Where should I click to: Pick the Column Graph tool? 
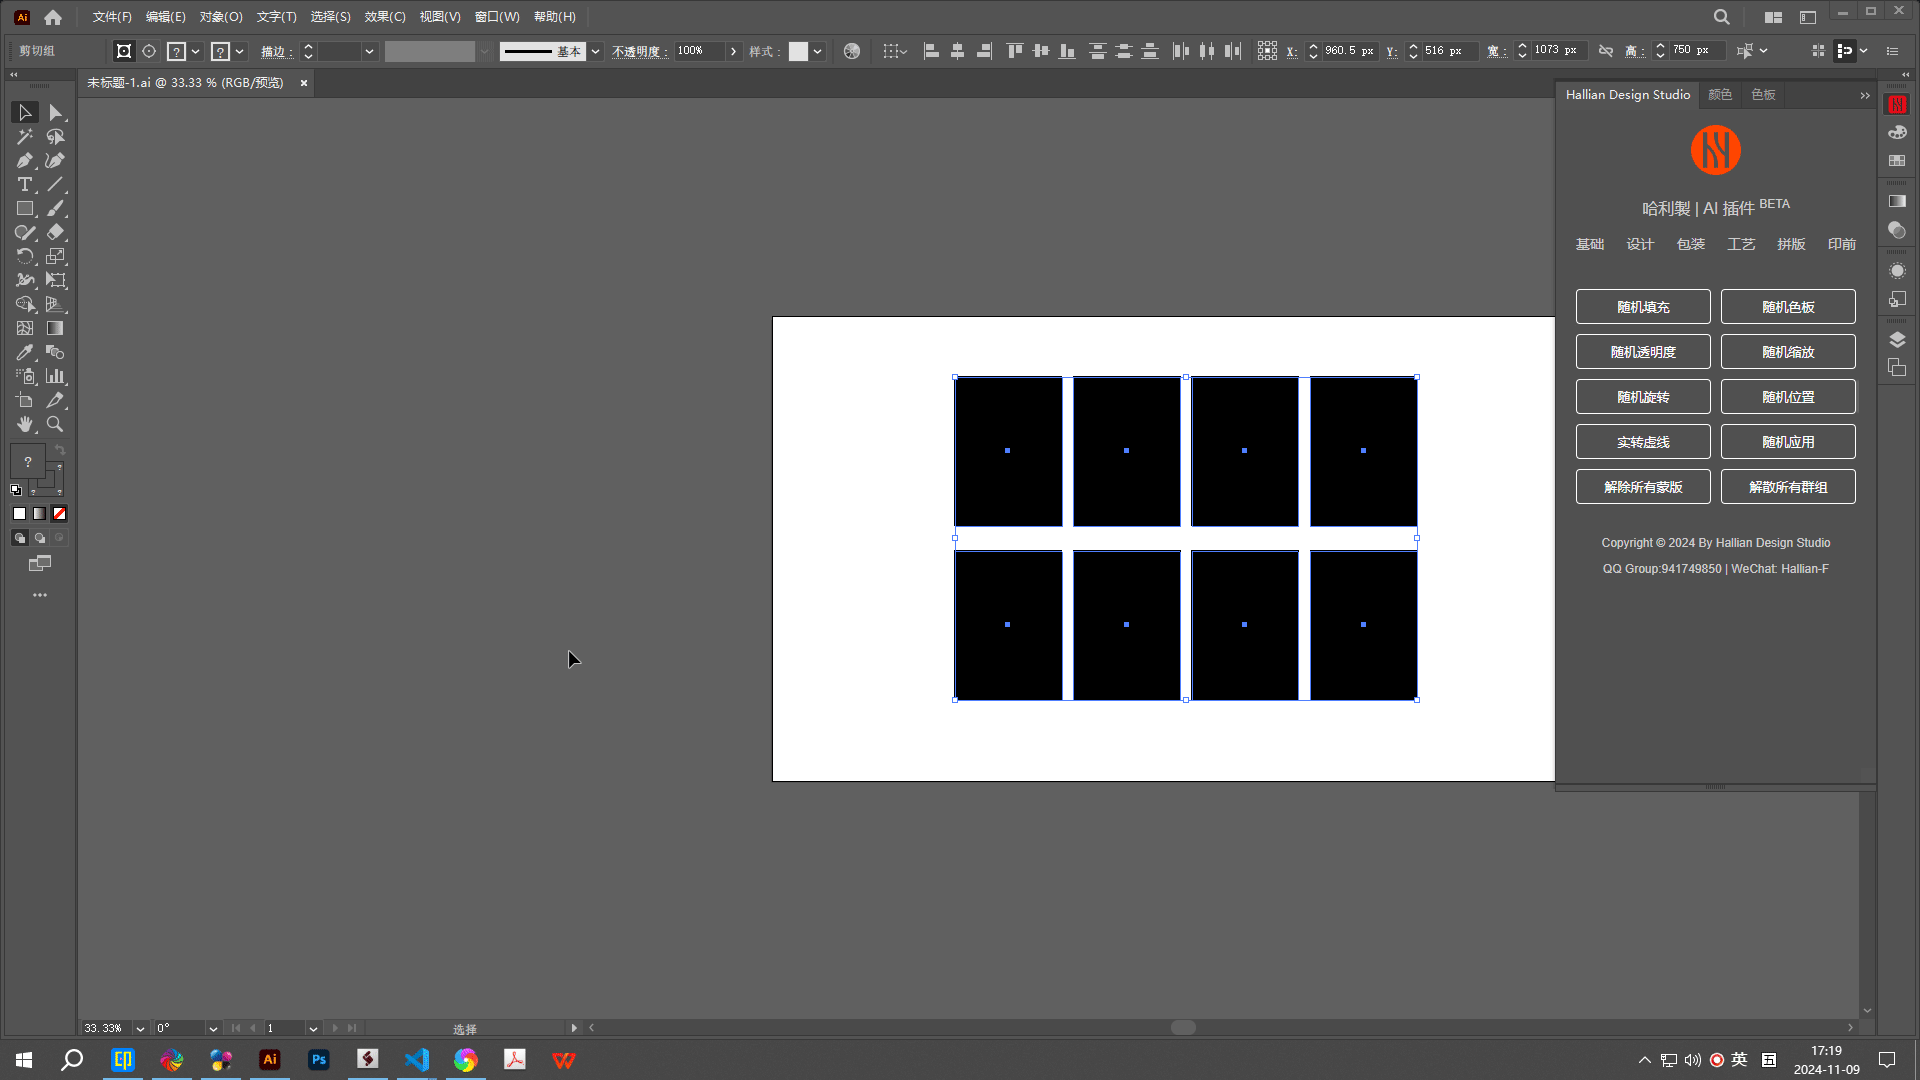coord(56,376)
